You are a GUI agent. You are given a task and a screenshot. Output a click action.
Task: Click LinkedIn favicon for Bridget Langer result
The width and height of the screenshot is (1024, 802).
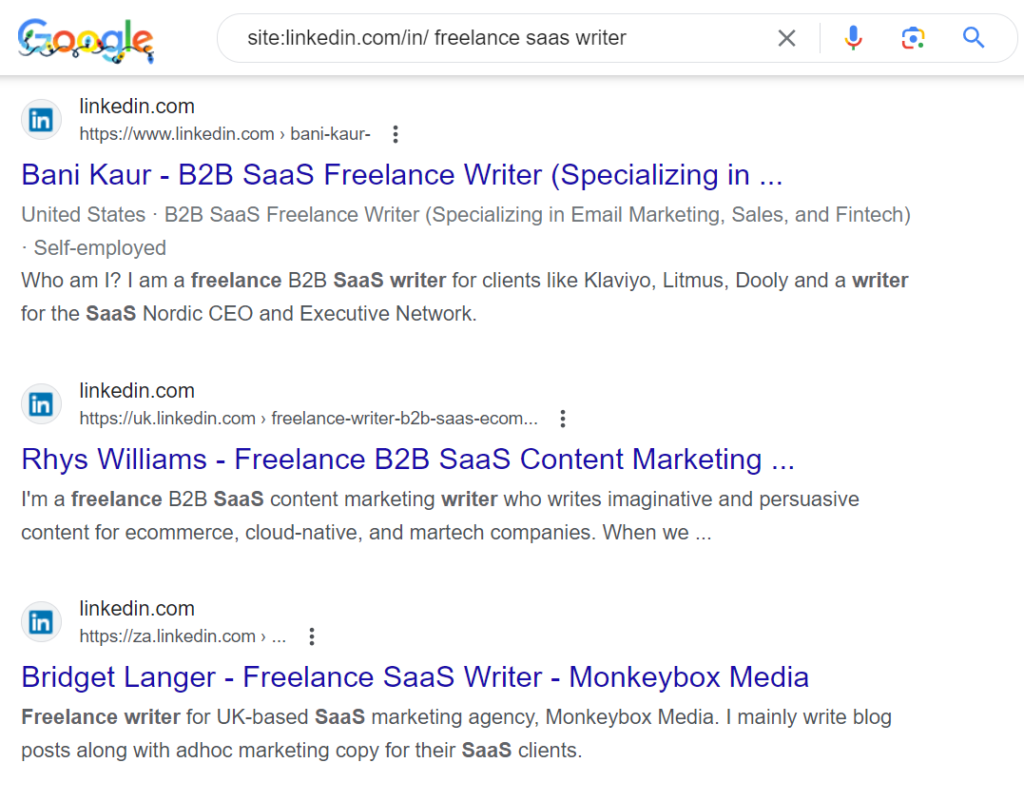point(41,622)
